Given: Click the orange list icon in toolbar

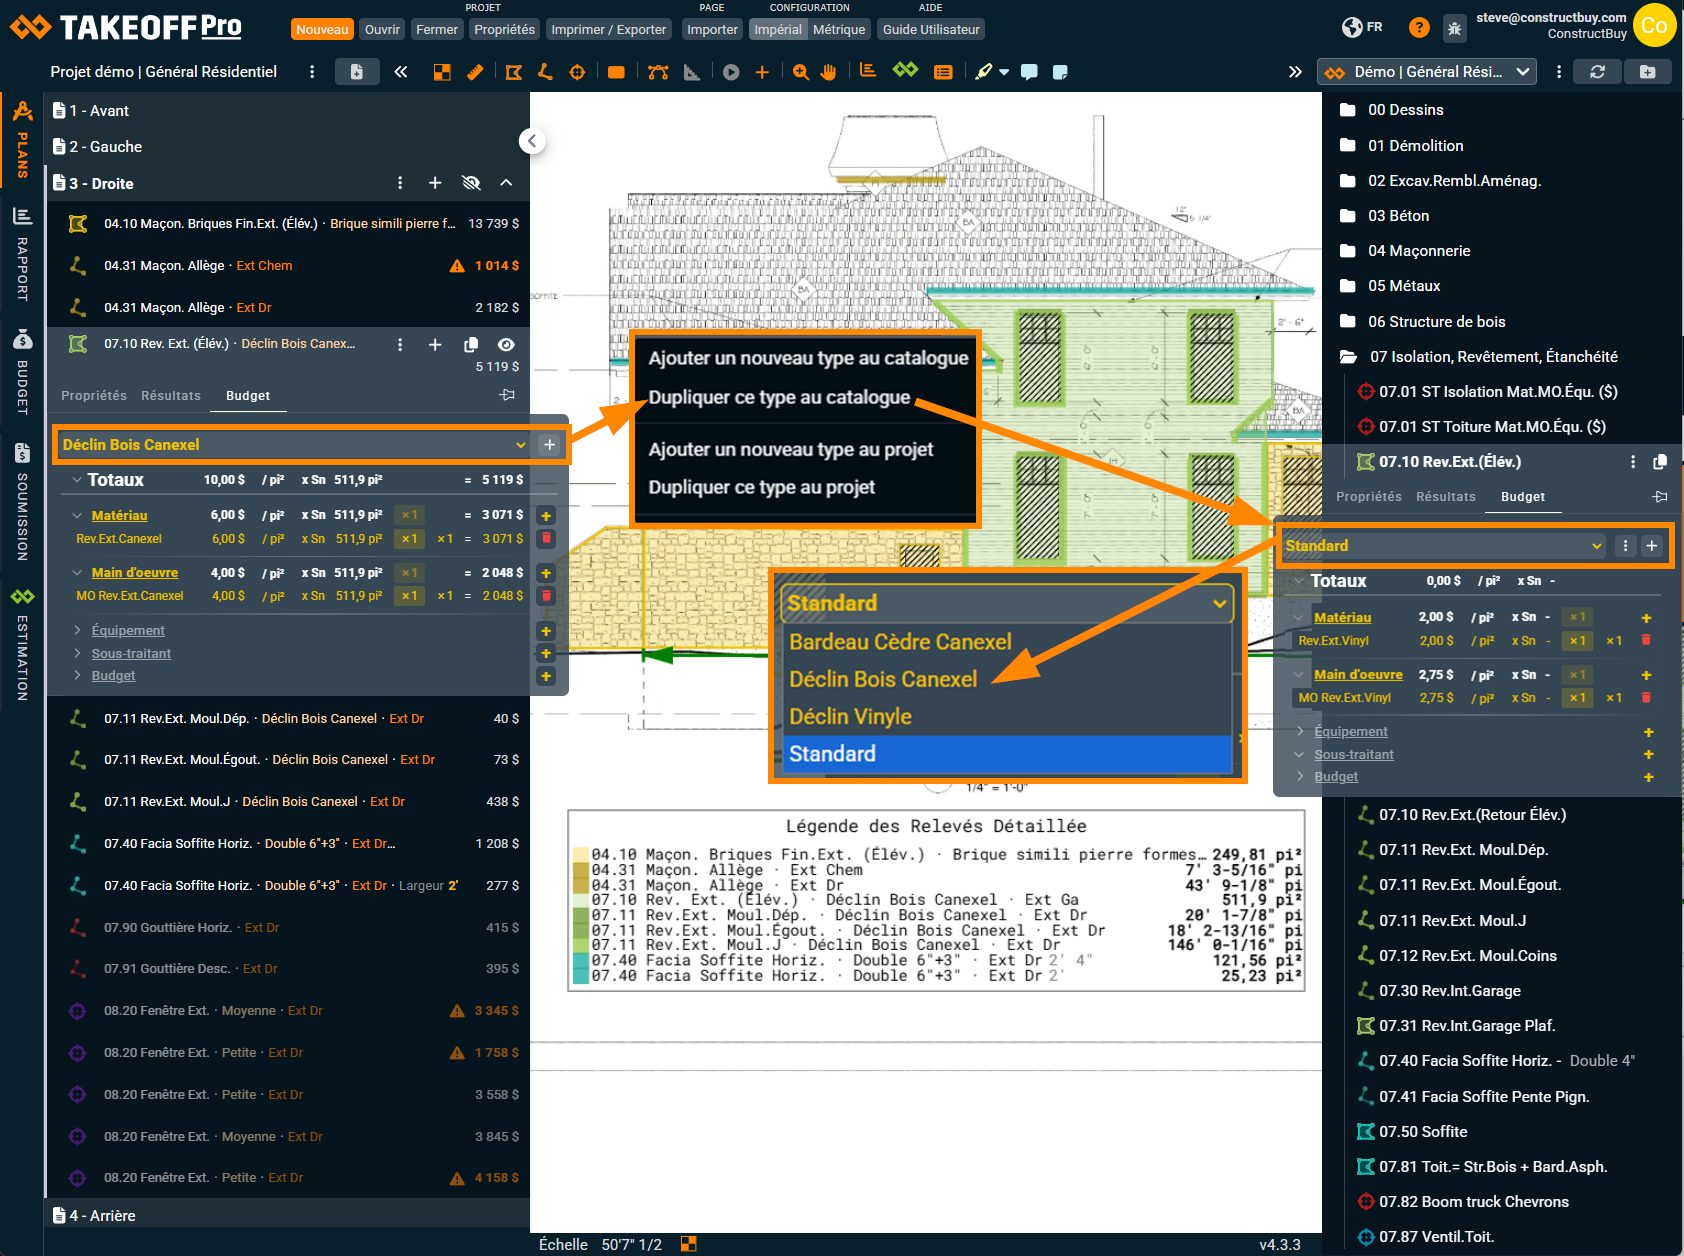Looking at the screenshot, I should [x=942, y=72].
